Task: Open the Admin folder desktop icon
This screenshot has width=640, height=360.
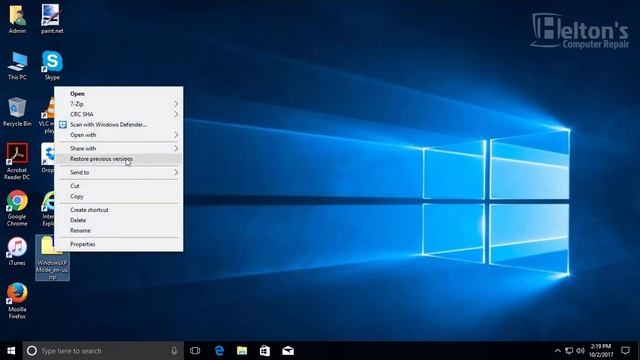Action: tap(17, 19)
